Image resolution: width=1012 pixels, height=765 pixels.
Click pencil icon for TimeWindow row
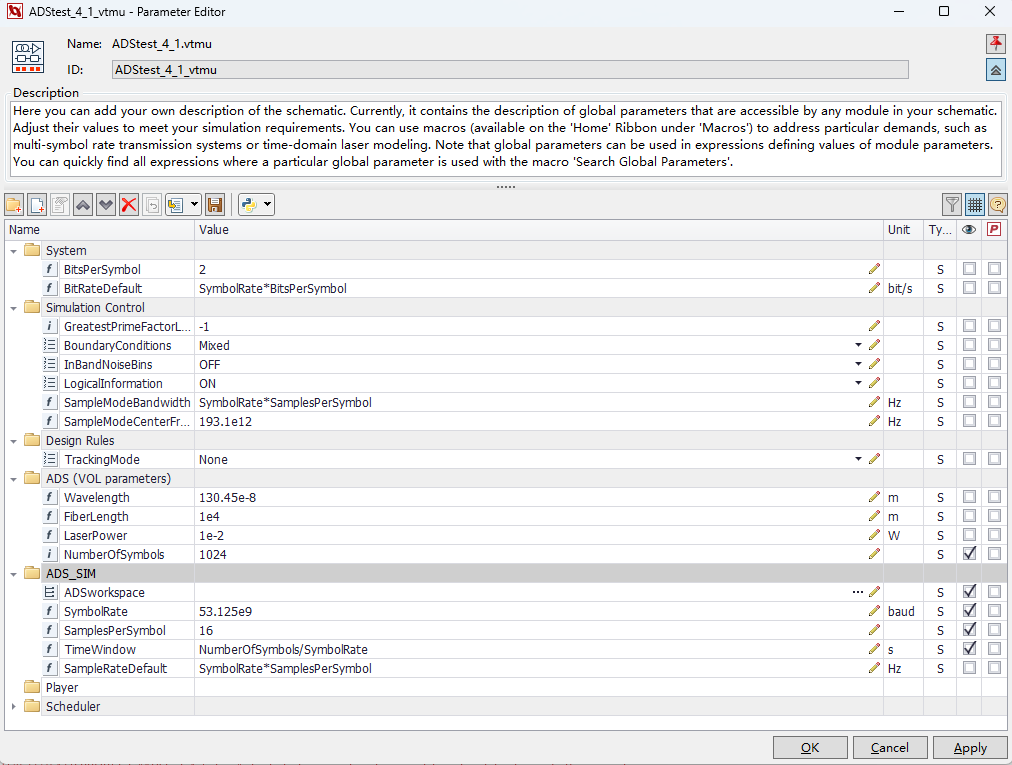tap(874, 649)
